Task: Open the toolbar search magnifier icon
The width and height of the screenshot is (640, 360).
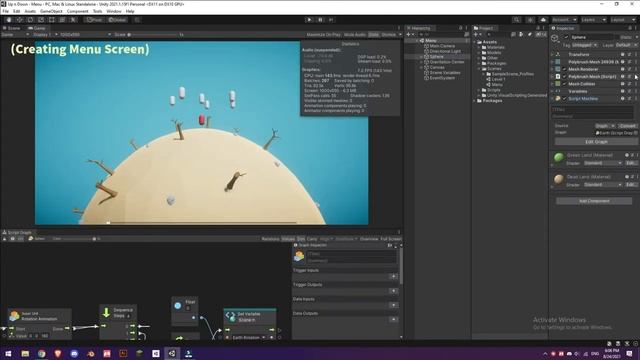Action: point(517,20)
